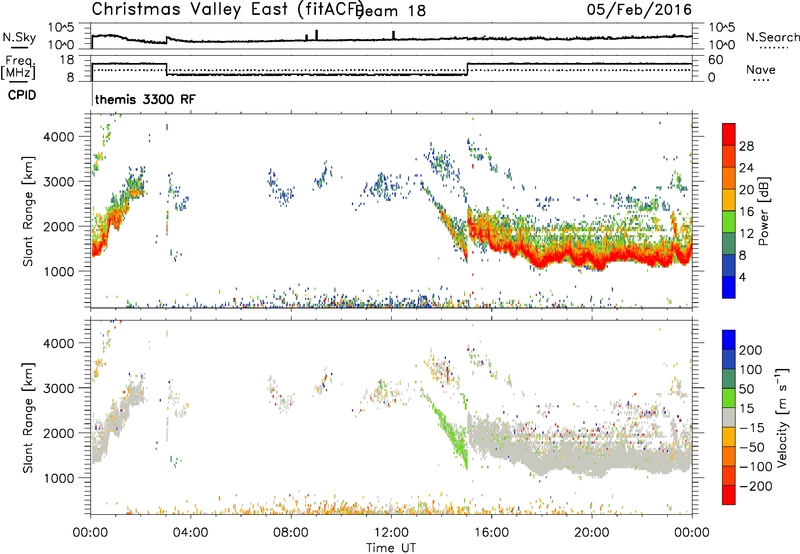The width and height of the screenshot is (800, 554).
Task: Select the '-100' tick on the Velocity scale
Action: pos(756,467)
